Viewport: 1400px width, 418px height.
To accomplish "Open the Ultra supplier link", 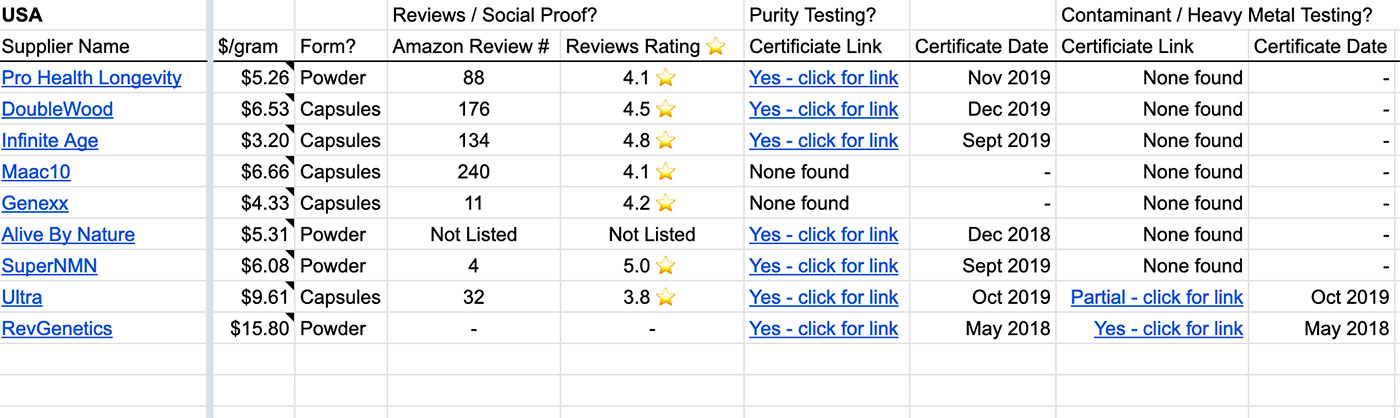I will [x=22, y=297].
